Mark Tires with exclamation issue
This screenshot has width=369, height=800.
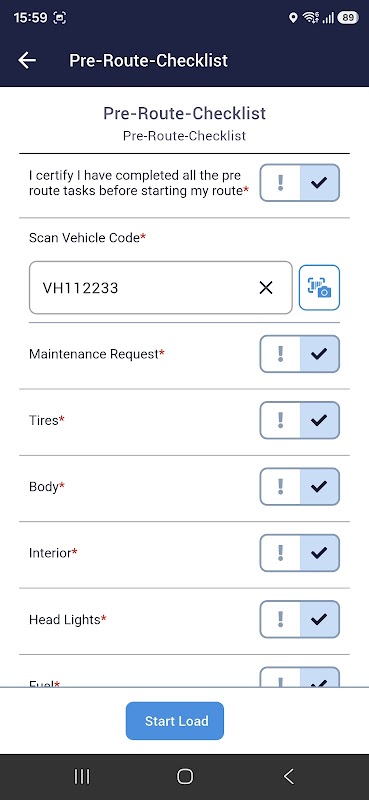pyautogui.click(x=280, y=420)
